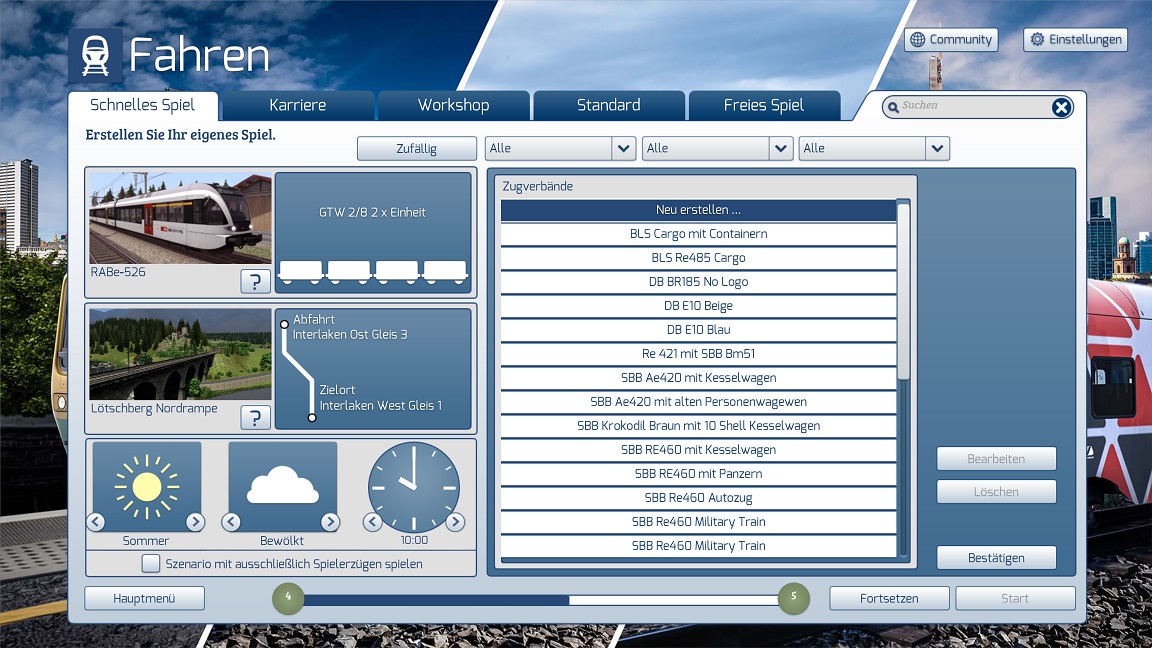Select 'DB BR185 No Logo' consist

[698, 282]
